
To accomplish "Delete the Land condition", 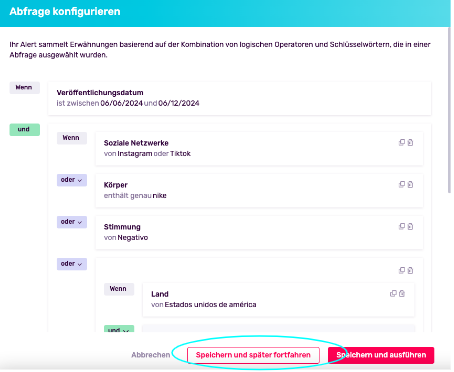I will [x=402, y=294].
